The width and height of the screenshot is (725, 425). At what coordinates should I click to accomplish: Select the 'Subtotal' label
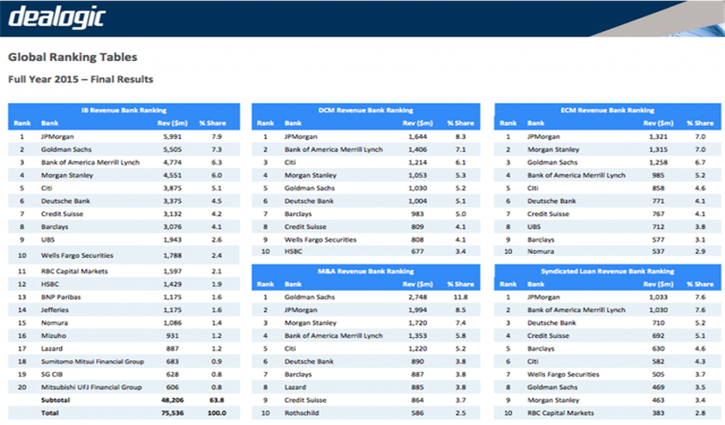click(x=55, y=400)
